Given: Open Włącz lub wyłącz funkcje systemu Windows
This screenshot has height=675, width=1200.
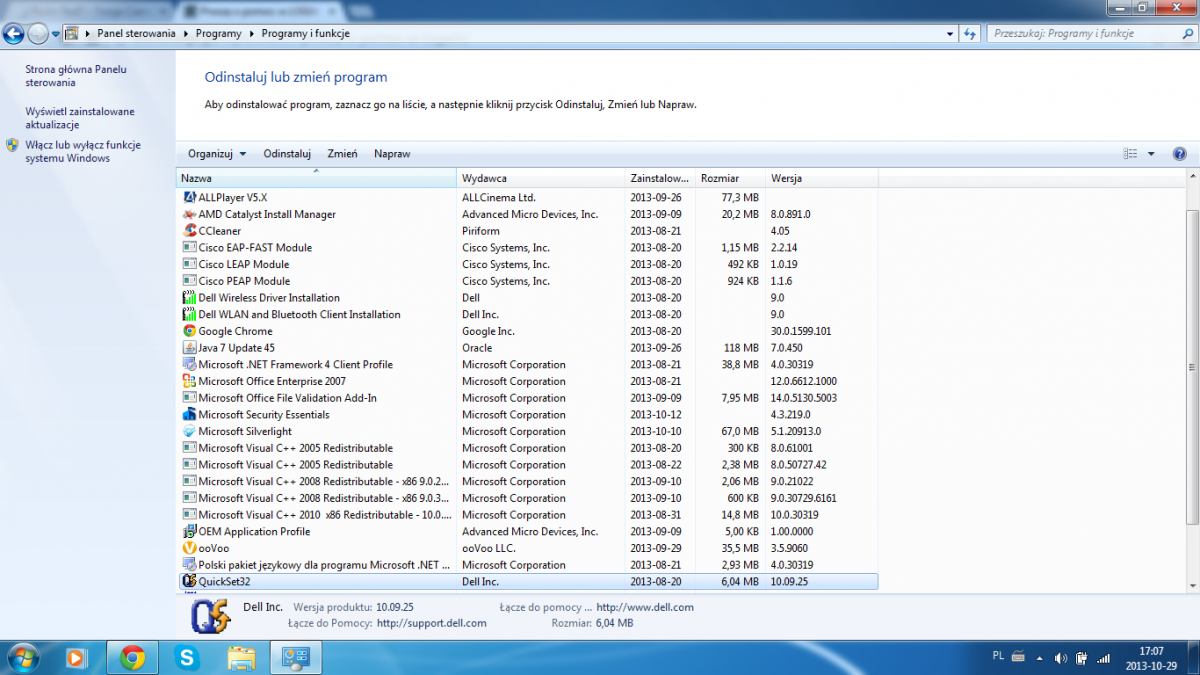Looking at the screenshot, I should click(83, 151).
